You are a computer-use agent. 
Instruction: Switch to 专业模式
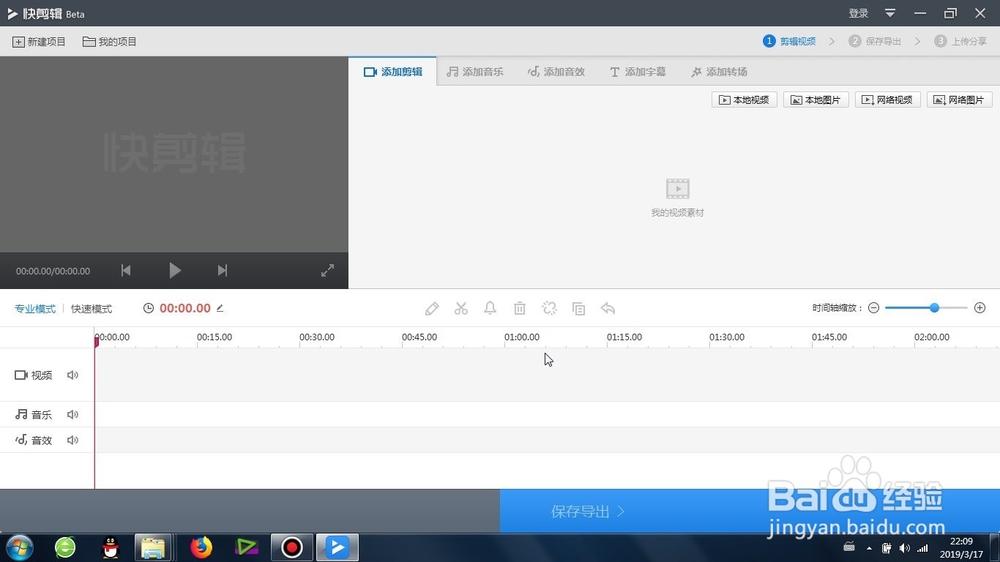click(35, 309)
